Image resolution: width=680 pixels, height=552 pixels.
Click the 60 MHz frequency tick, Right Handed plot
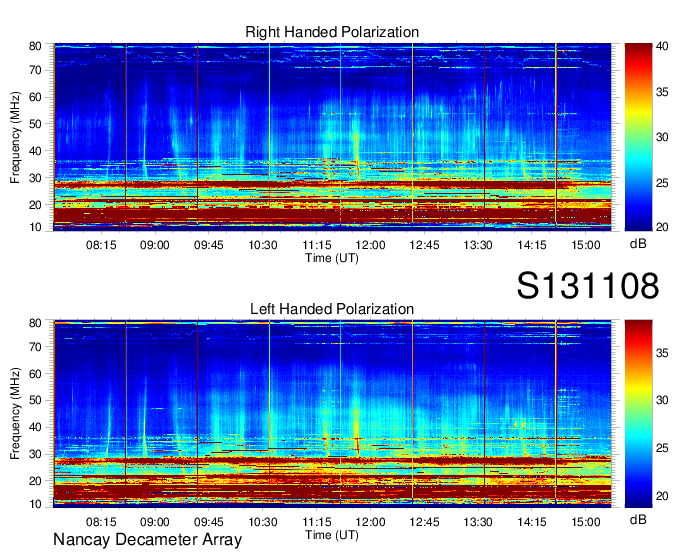[x=35, y=97]
